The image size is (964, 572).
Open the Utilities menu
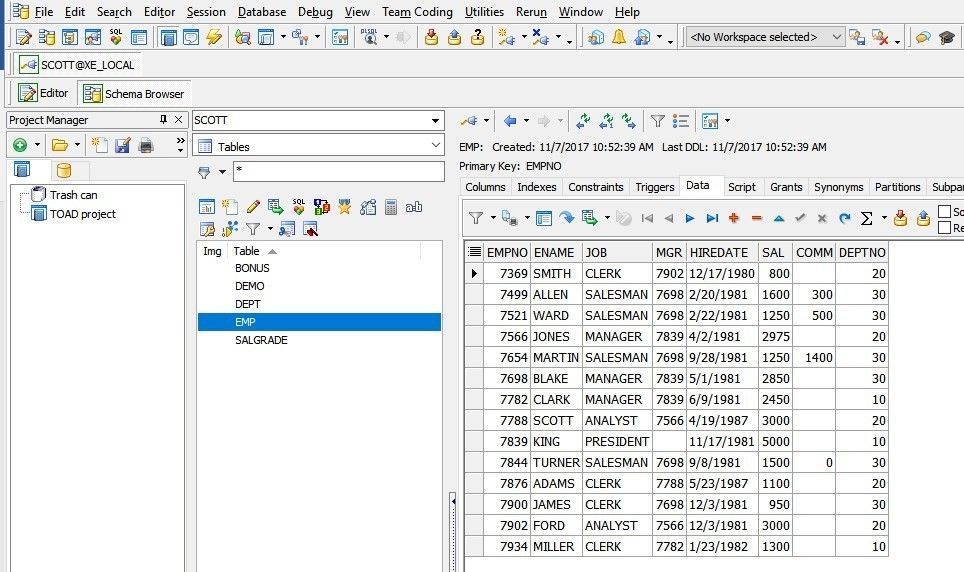point(484,12)
